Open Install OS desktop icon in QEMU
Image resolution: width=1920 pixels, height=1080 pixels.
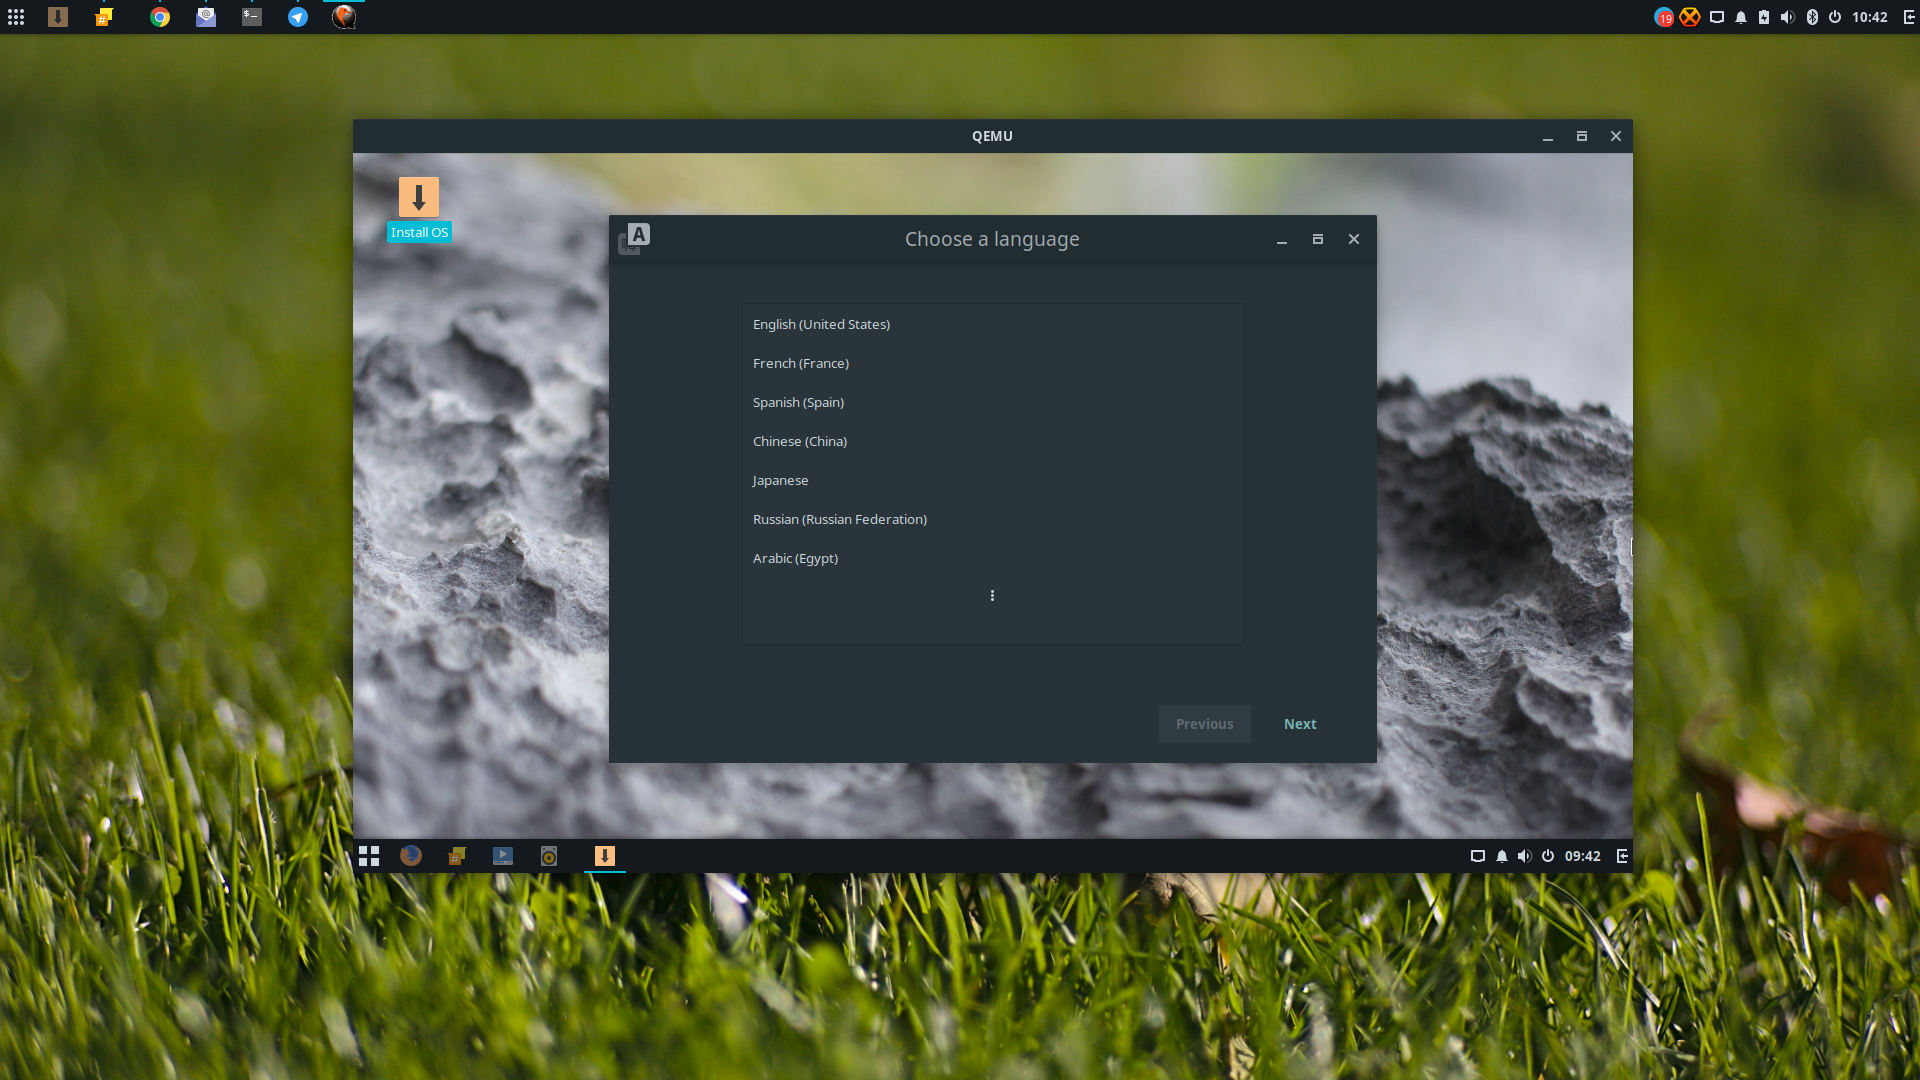click(419, 210)
